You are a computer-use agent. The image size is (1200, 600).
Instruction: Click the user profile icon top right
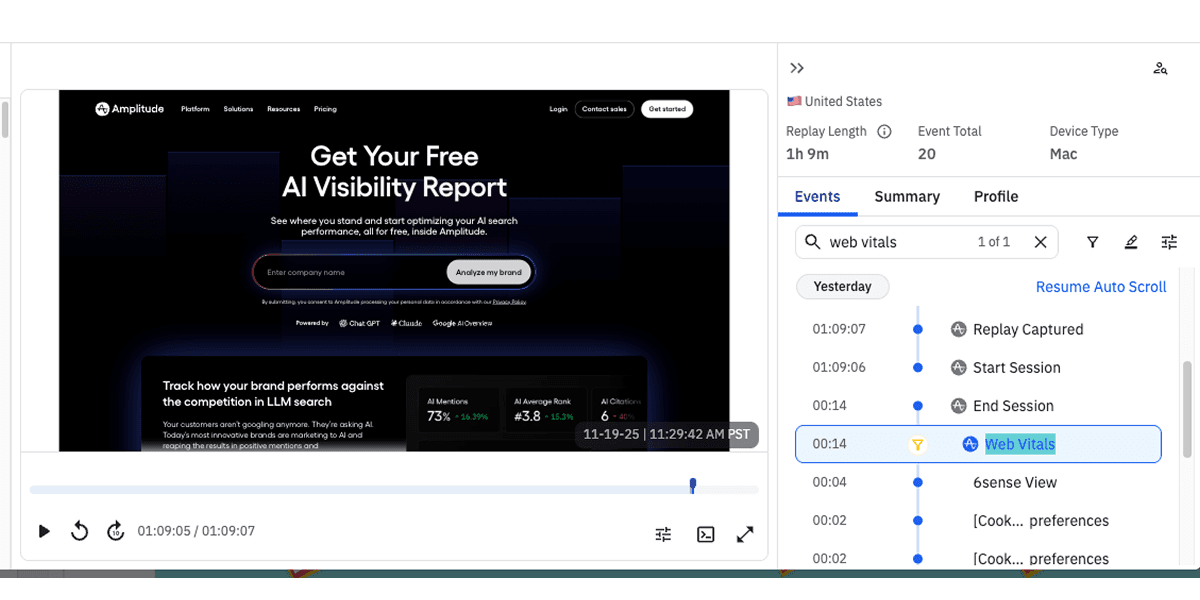tap(1159, 68)
